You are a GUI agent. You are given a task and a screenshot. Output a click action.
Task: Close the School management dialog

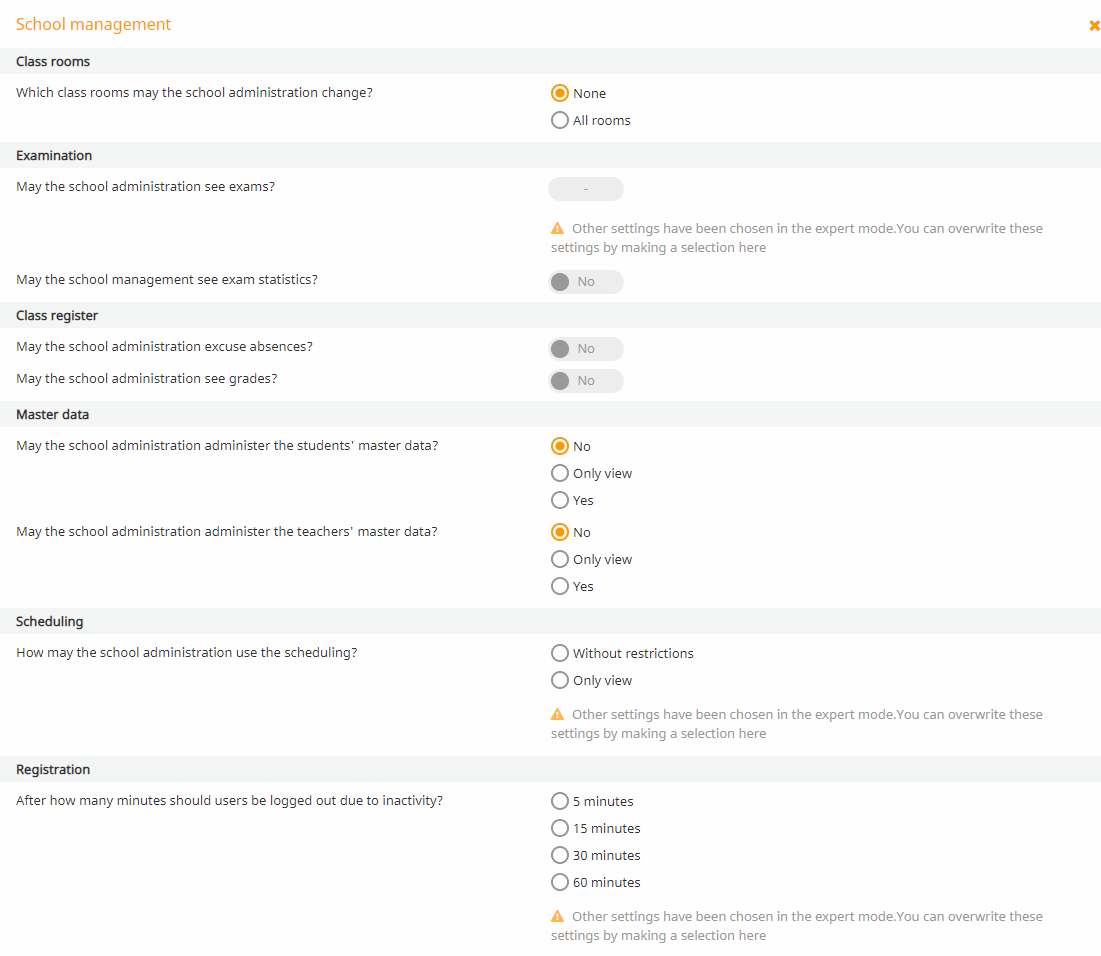click(1094, 26)
